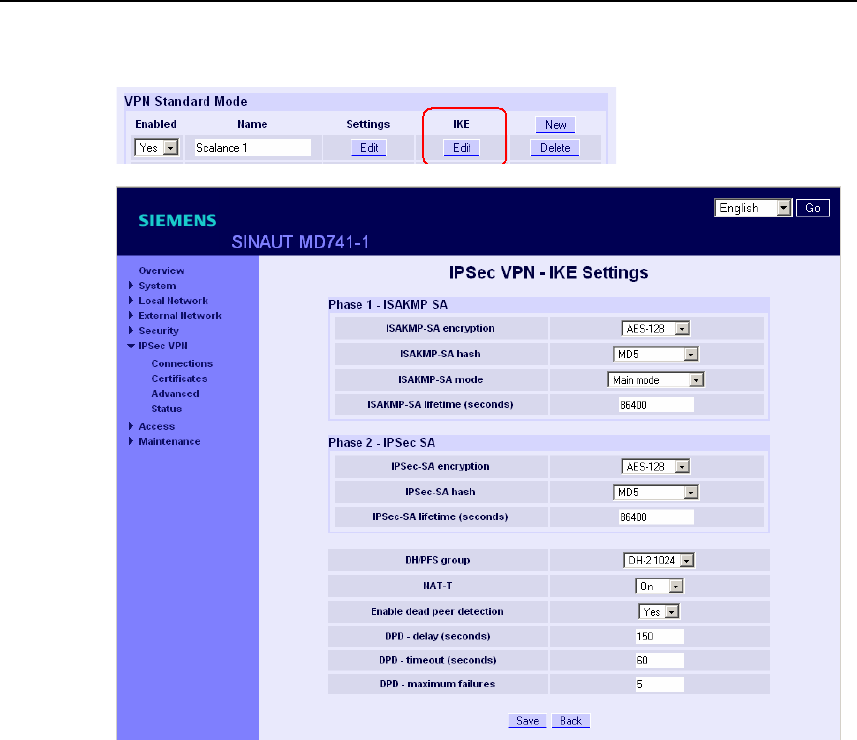857x740 pixels.
Task: Open the Advanced submenu item
Action: point(175,394)
